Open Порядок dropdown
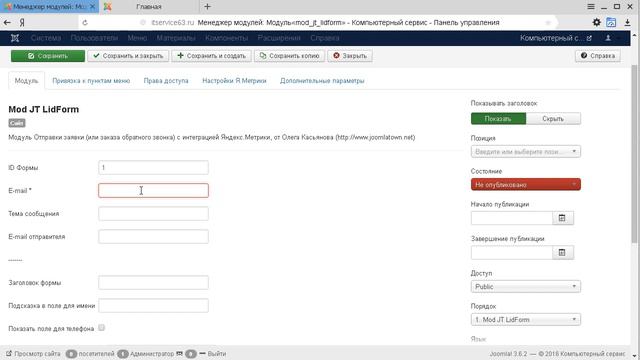The width and height of the screenshot is (640, 360). pos(526,320)
